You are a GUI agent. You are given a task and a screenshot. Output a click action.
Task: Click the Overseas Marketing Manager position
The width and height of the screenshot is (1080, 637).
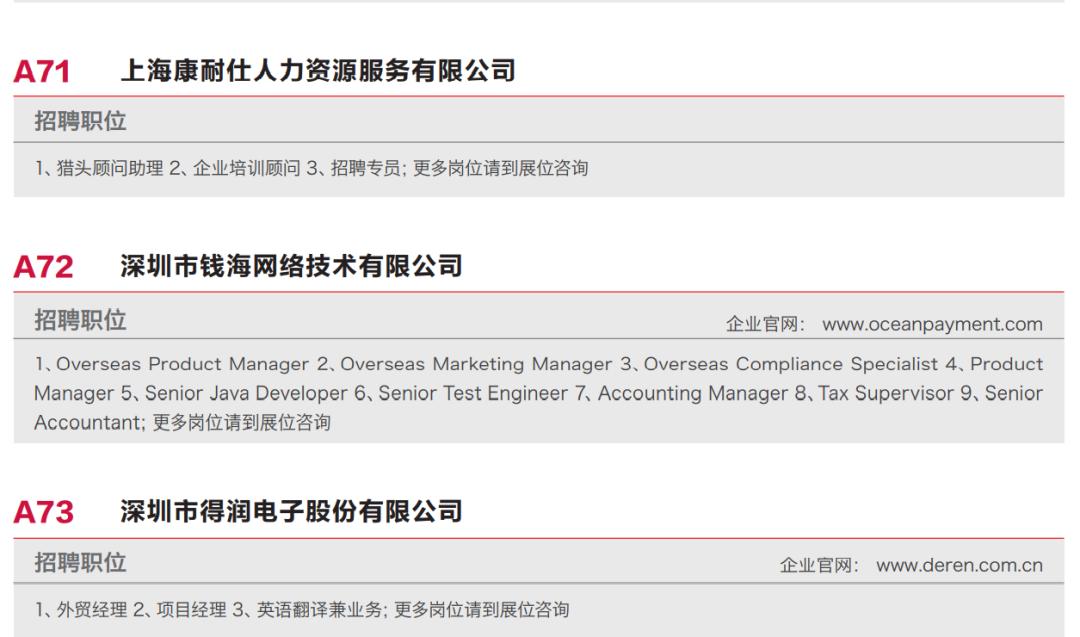coord(475,364)
